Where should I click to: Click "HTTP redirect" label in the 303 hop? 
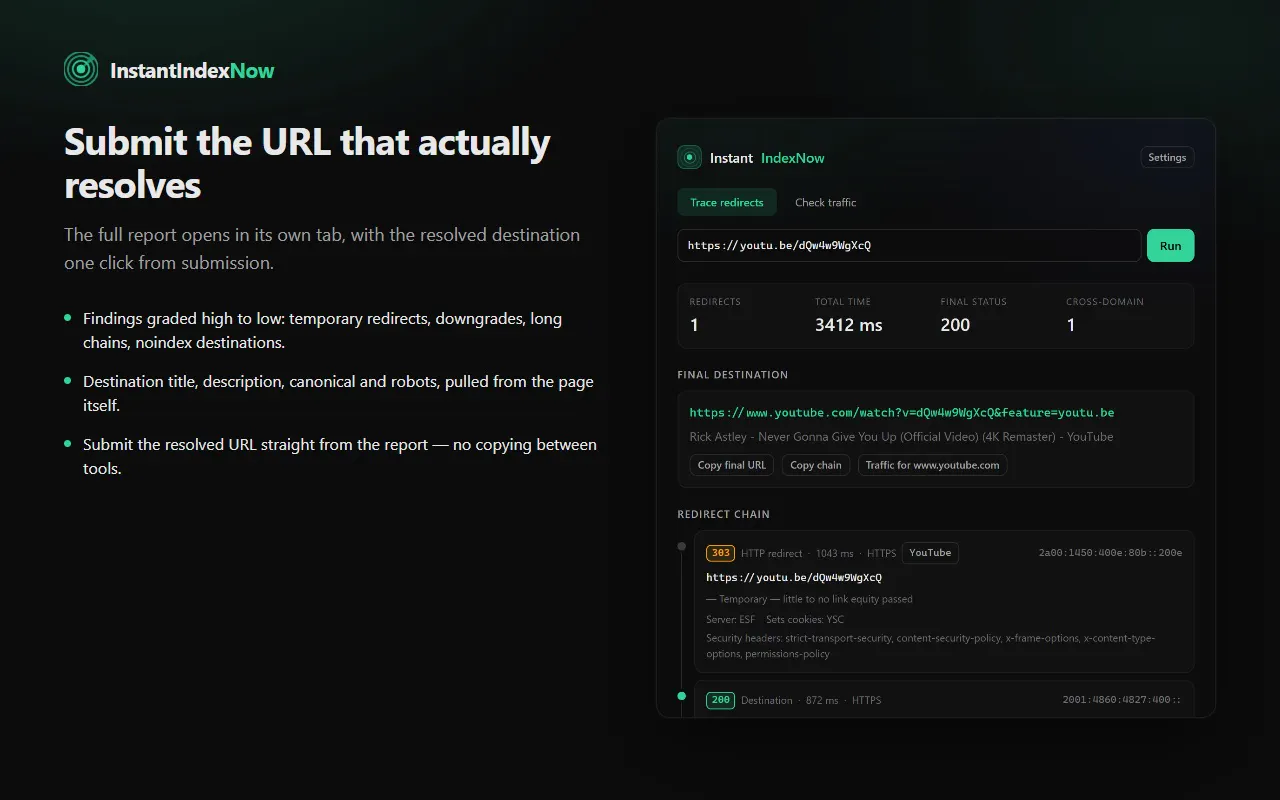[772, 553]
